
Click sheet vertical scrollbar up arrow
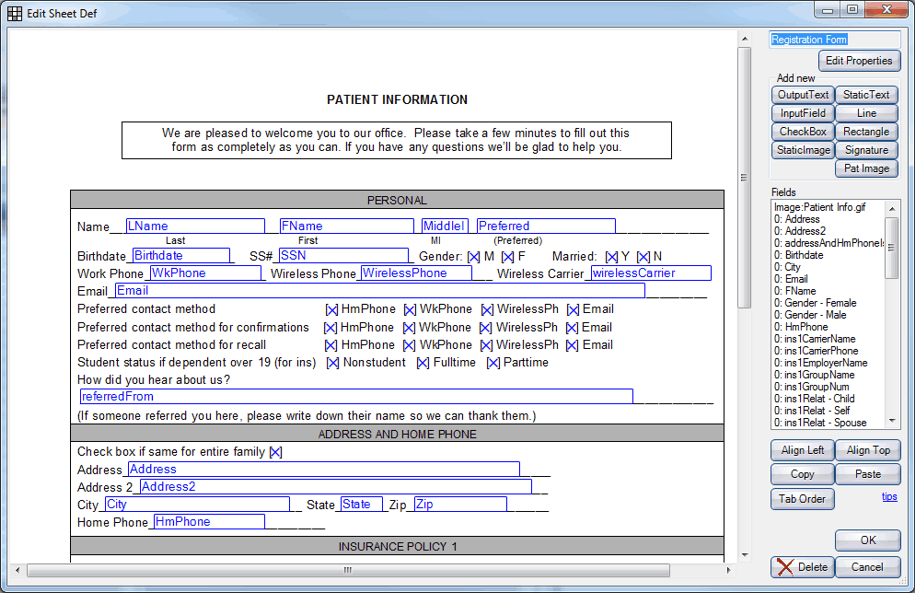pos(744,39)
